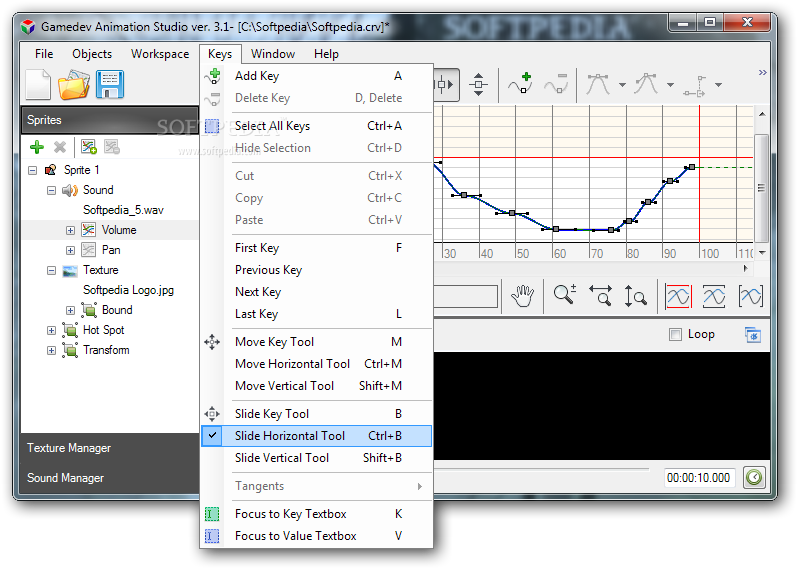Choose Move Key Tool from menu
This screenshot has height=569, width=798.
pyautogui.click(x=316, y=342)
